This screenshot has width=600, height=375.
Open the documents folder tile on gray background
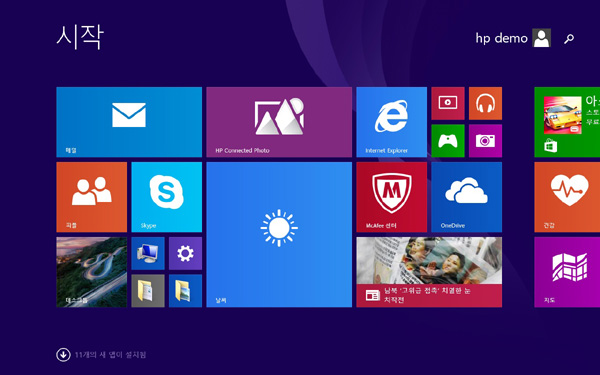click(148, 291)
